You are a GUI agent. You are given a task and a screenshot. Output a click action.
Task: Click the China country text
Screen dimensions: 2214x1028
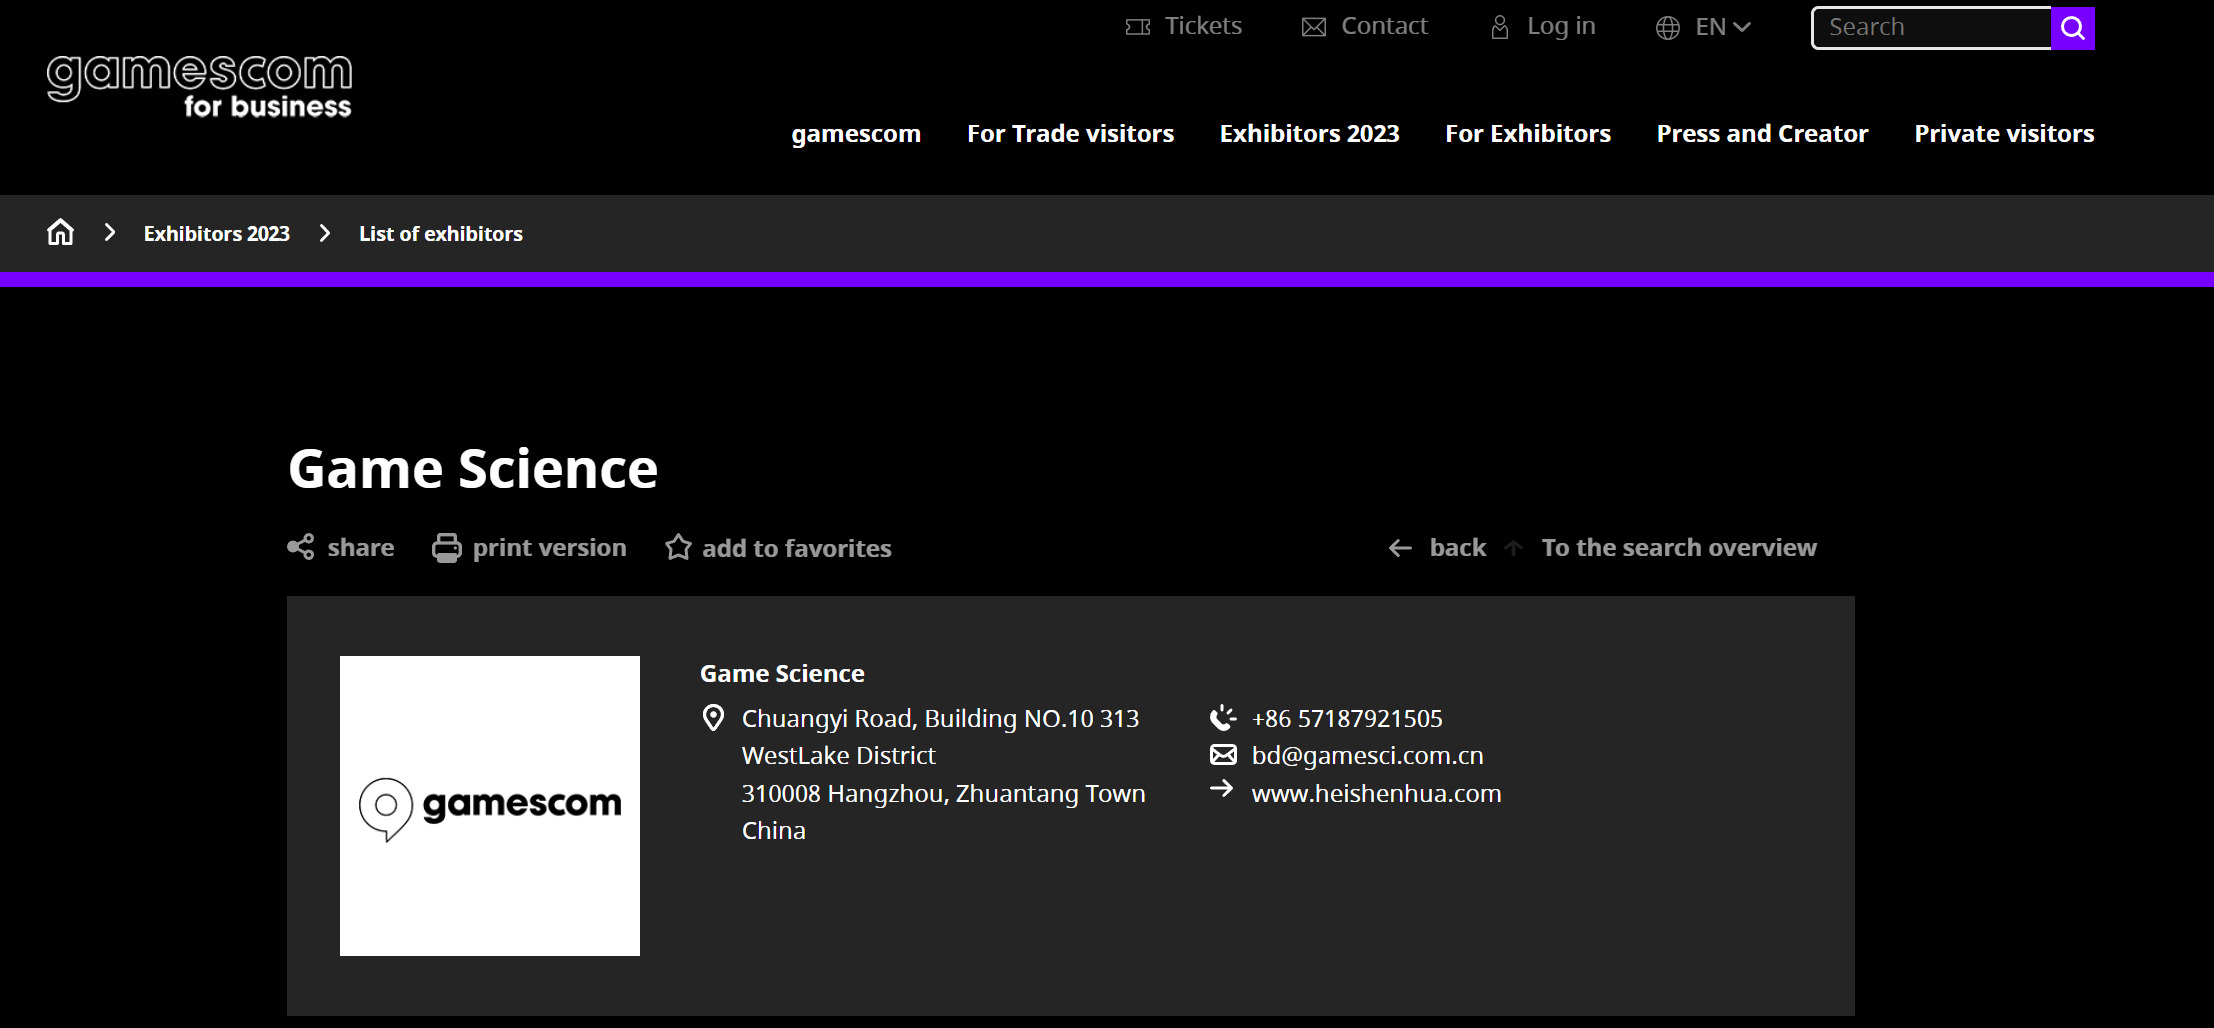[774, 831]
